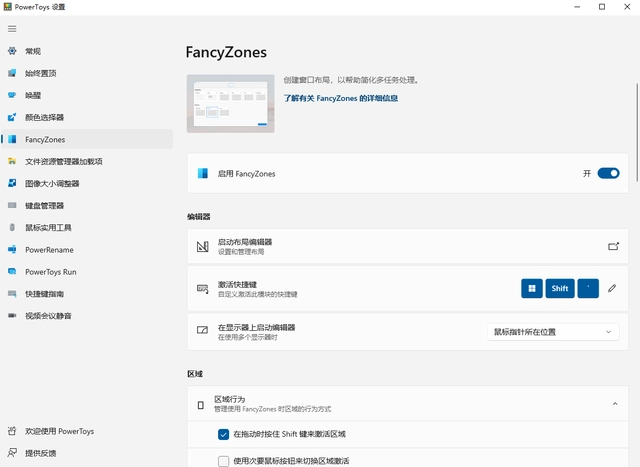Click the 启动布局编辑器 row

point(407,246)
